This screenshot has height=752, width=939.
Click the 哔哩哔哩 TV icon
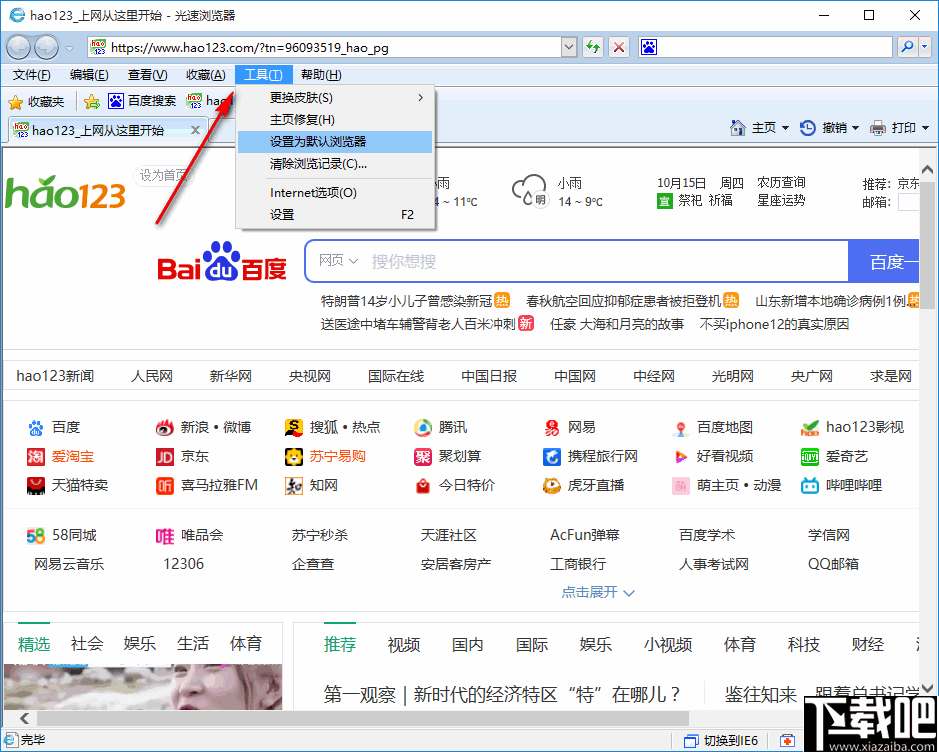click(x=810, y=486)
